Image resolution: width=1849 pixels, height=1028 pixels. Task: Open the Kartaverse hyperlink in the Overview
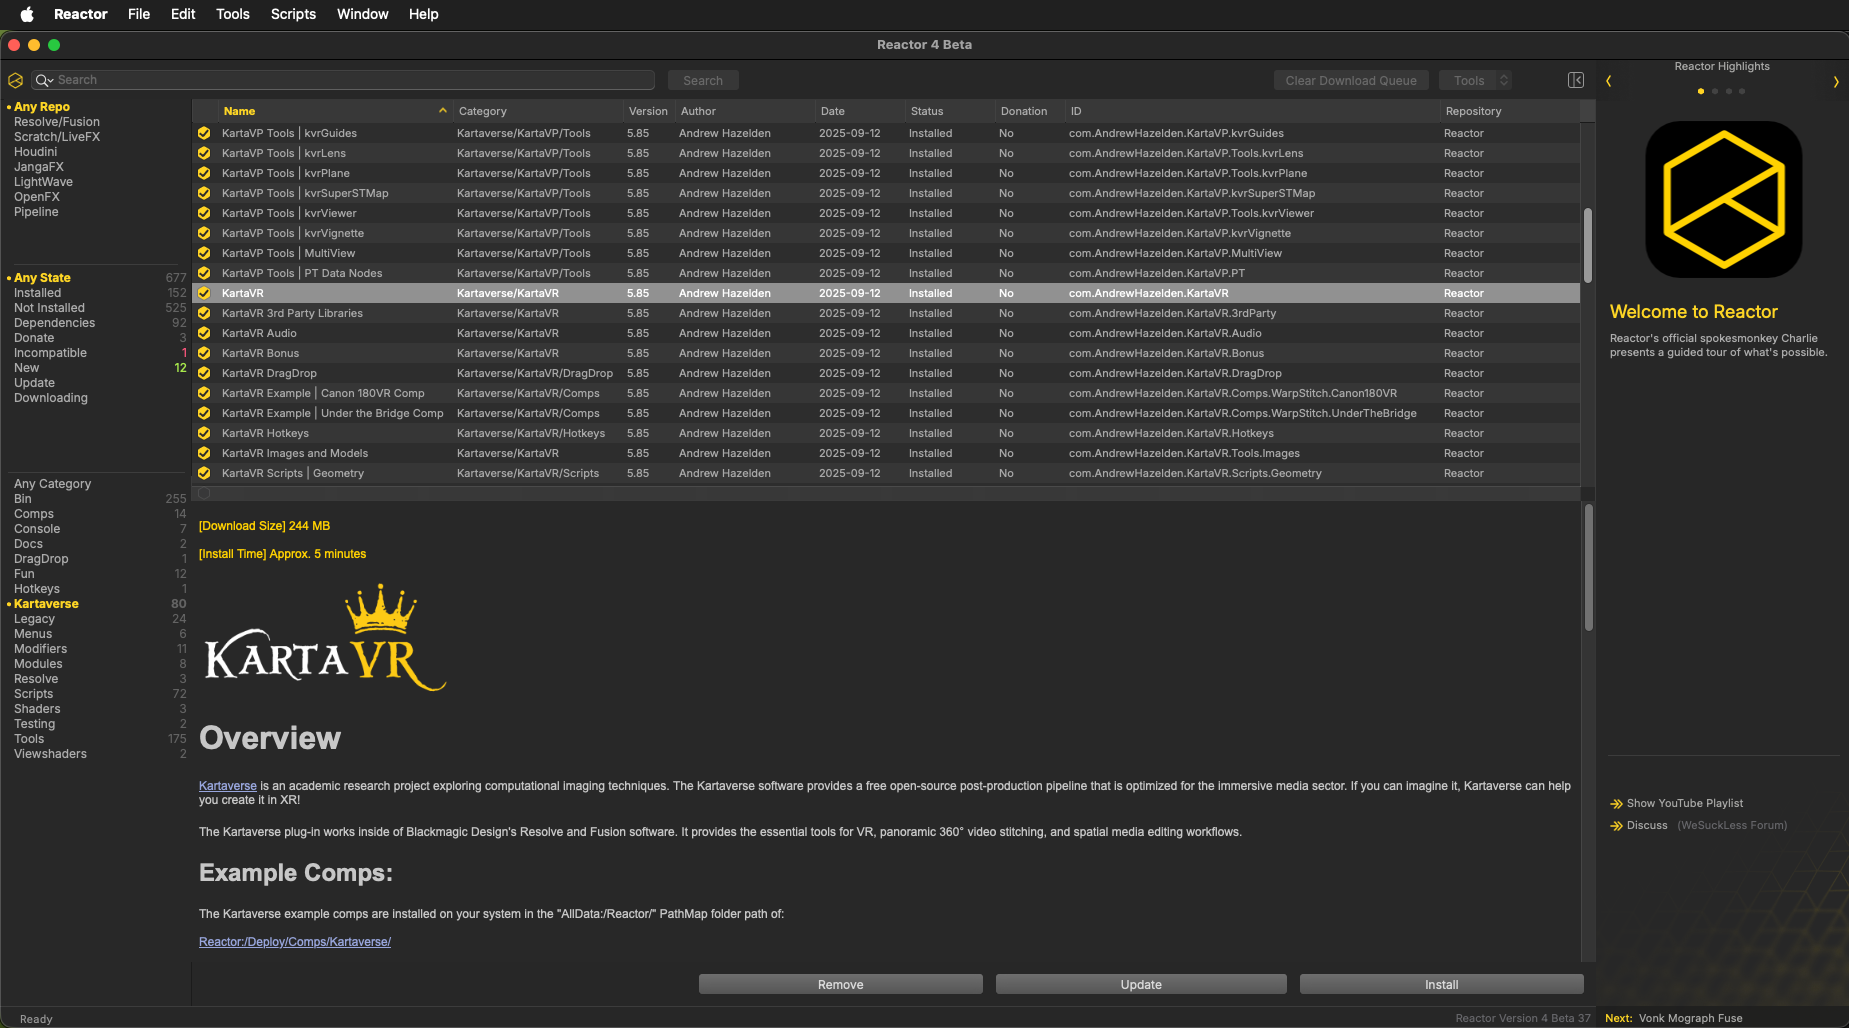(227, 786)
